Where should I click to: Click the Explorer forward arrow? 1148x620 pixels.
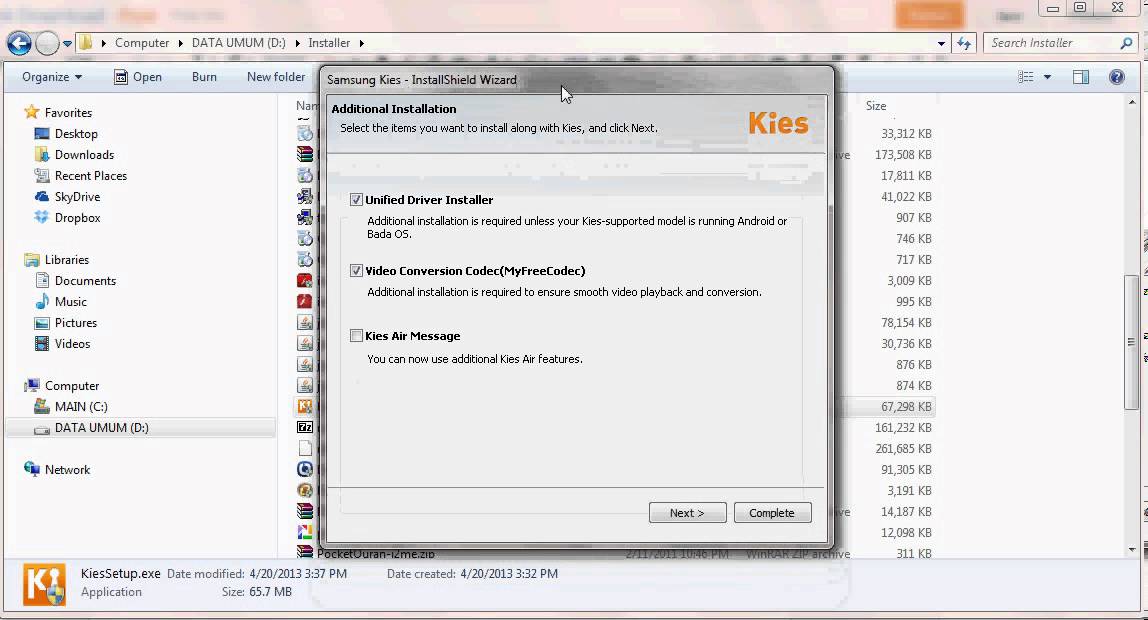(x=47, y=43)
